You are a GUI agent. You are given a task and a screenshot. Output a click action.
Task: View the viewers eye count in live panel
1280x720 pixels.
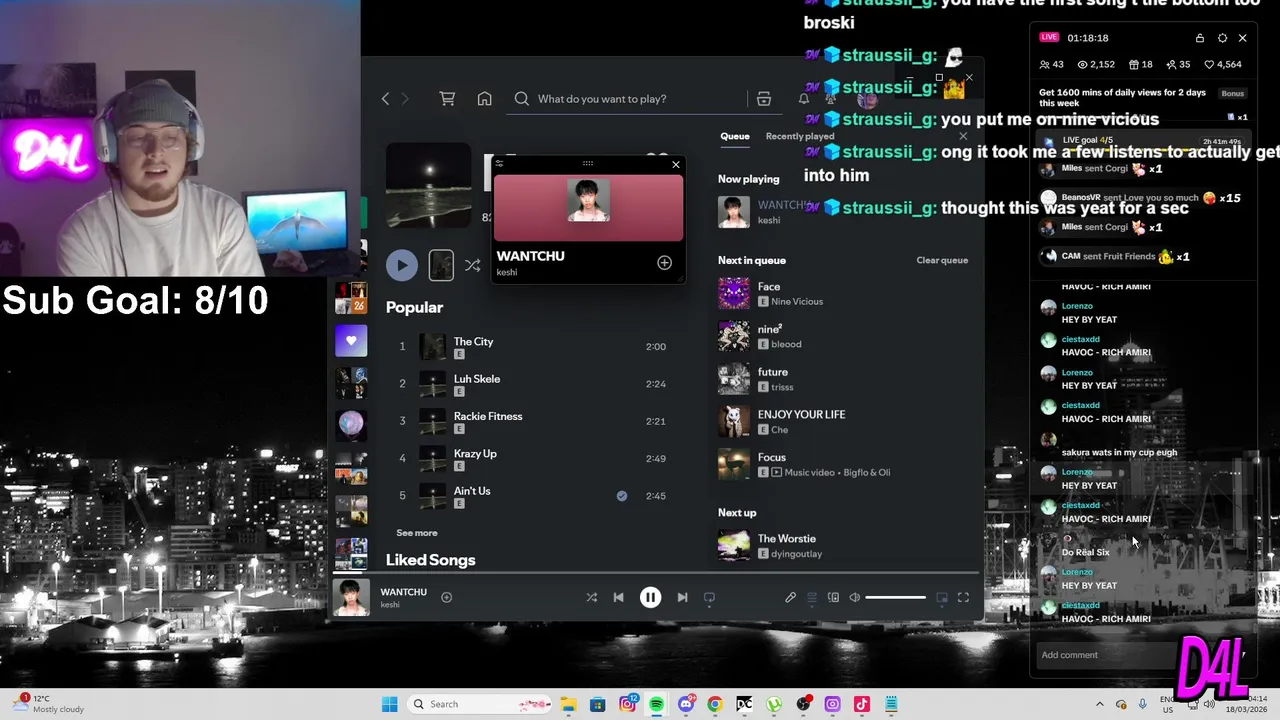point(1096,64)
